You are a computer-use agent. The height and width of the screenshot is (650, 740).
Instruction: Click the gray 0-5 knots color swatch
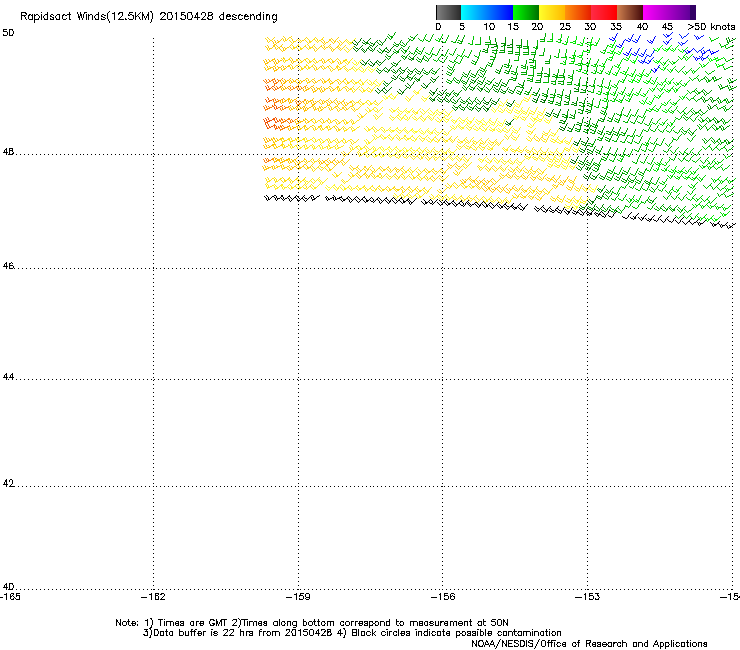coord(448,12)
